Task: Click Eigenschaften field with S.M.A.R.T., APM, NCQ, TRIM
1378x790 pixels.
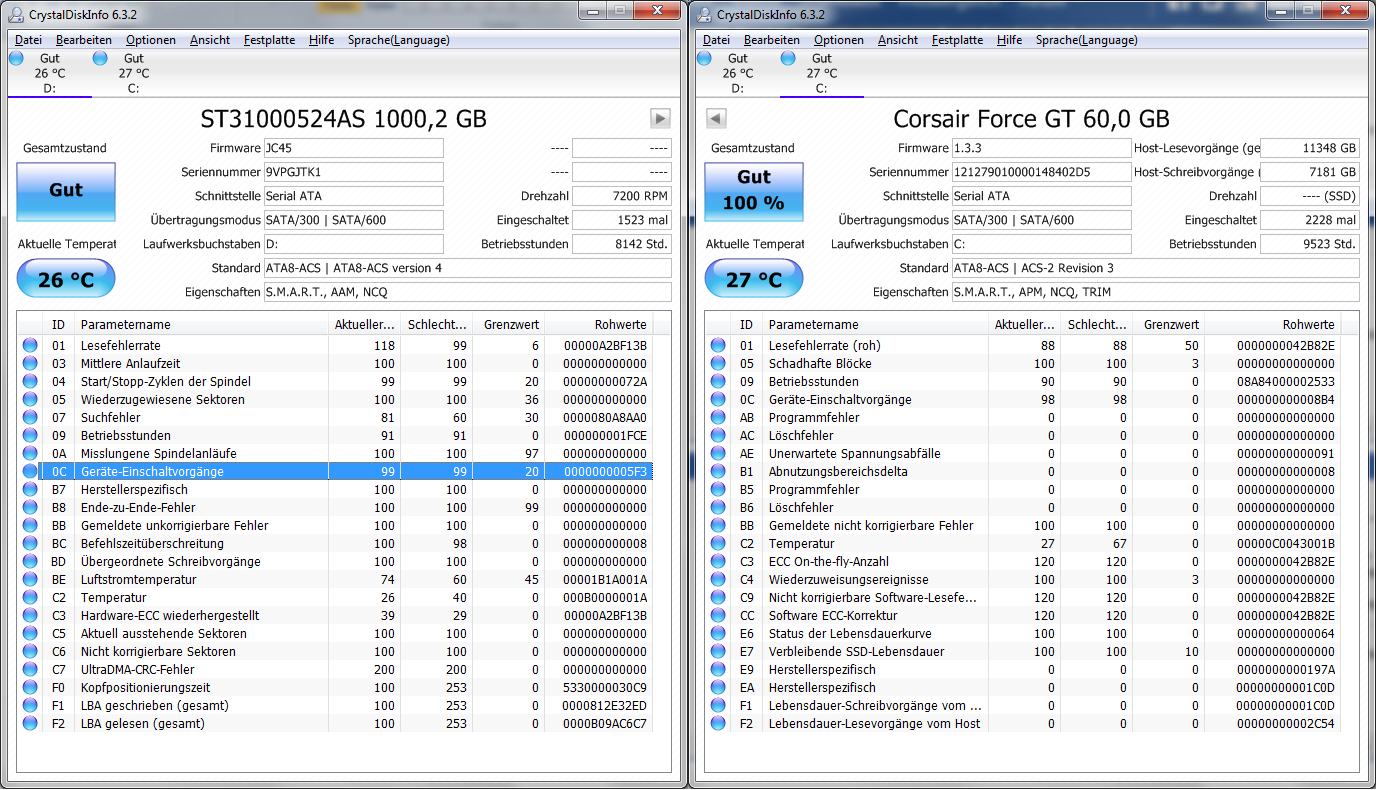Action: pyautogui.click(x=1155, y=292)
